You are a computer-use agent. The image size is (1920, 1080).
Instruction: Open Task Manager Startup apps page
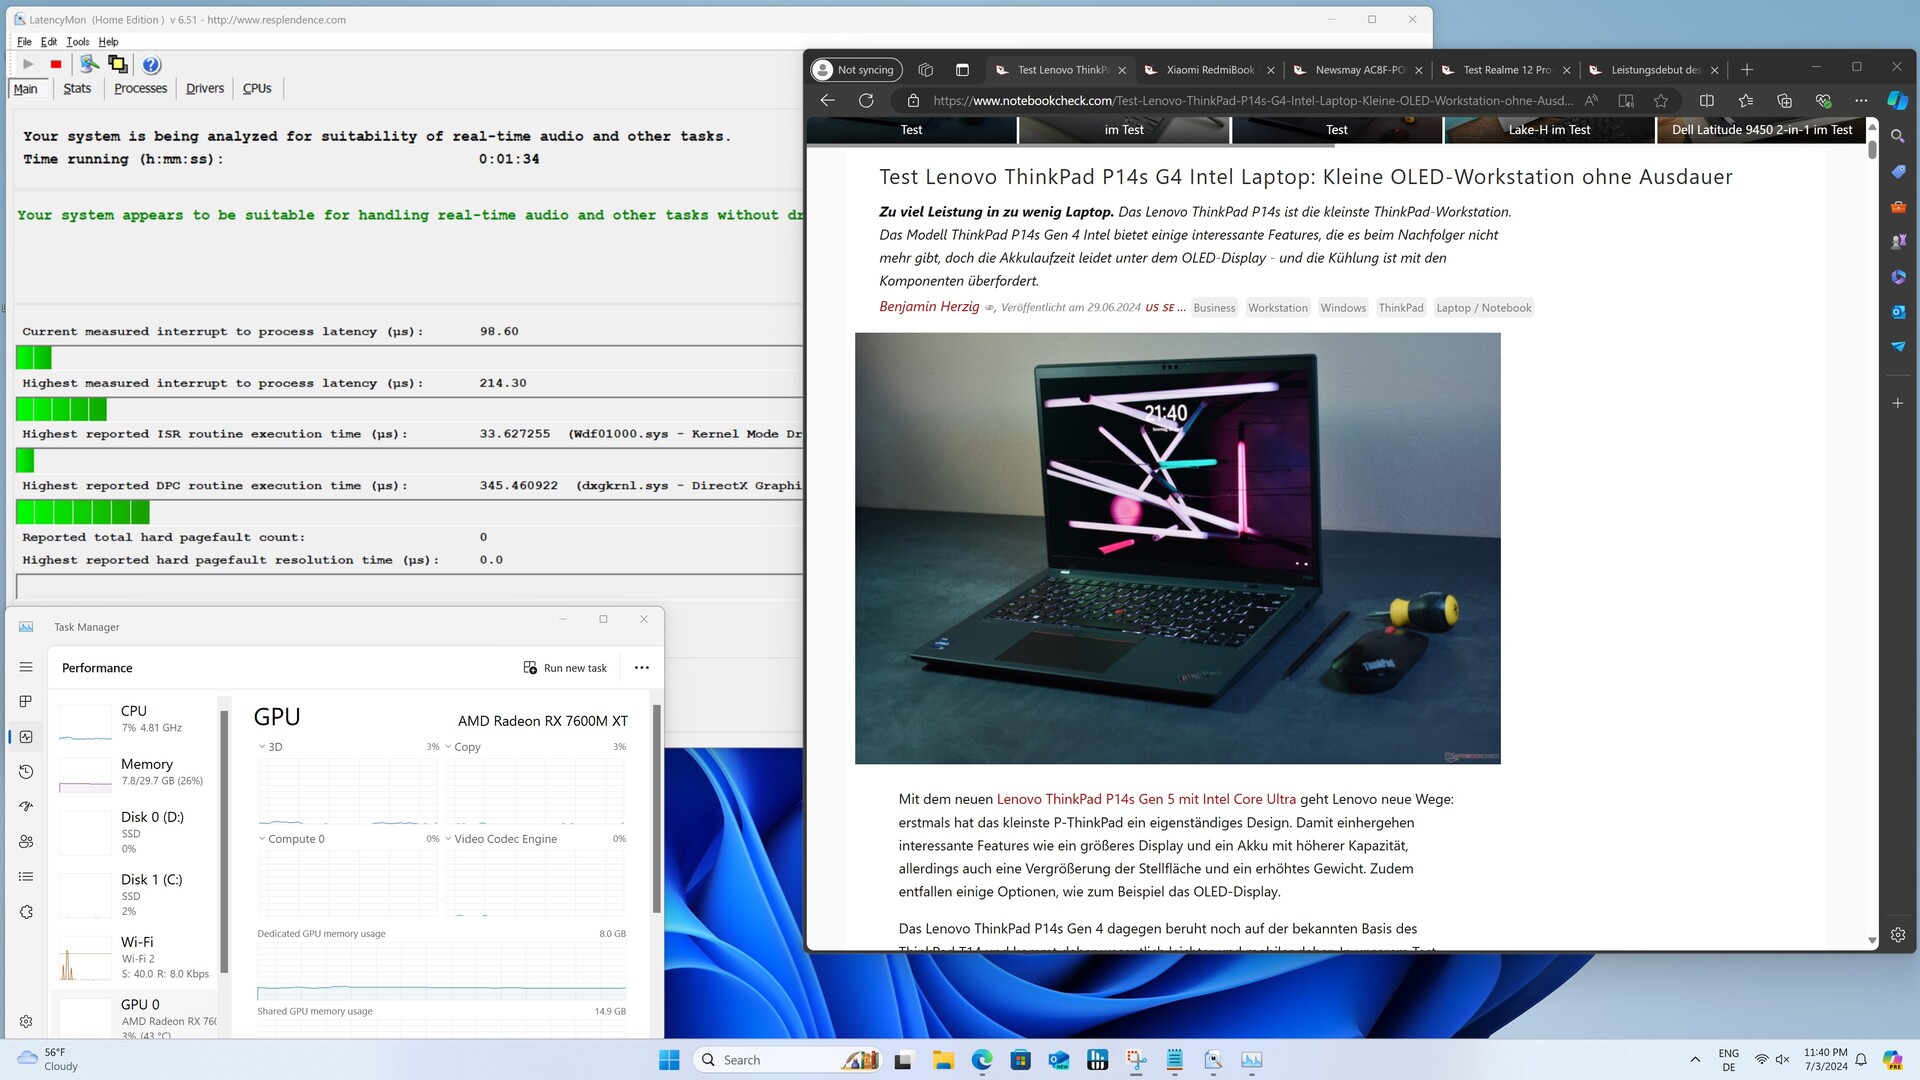coord(26,807)
